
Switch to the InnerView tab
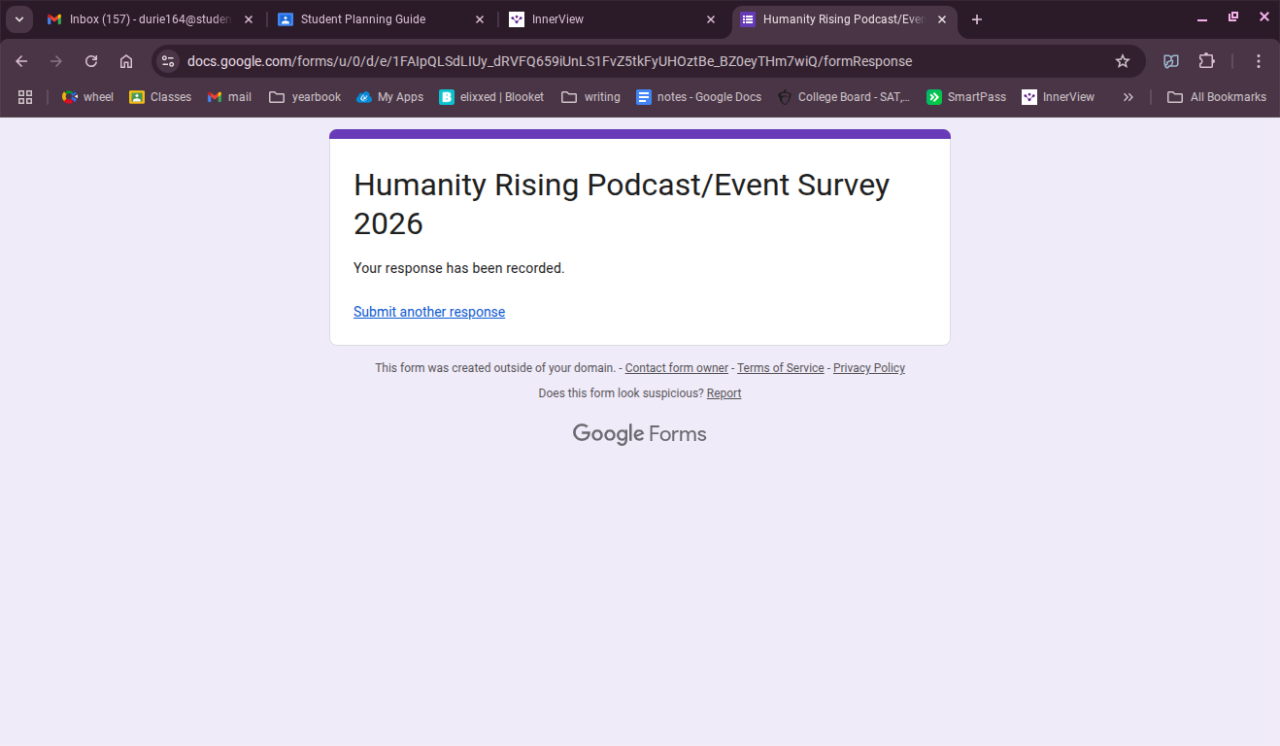tap(612, 19)
